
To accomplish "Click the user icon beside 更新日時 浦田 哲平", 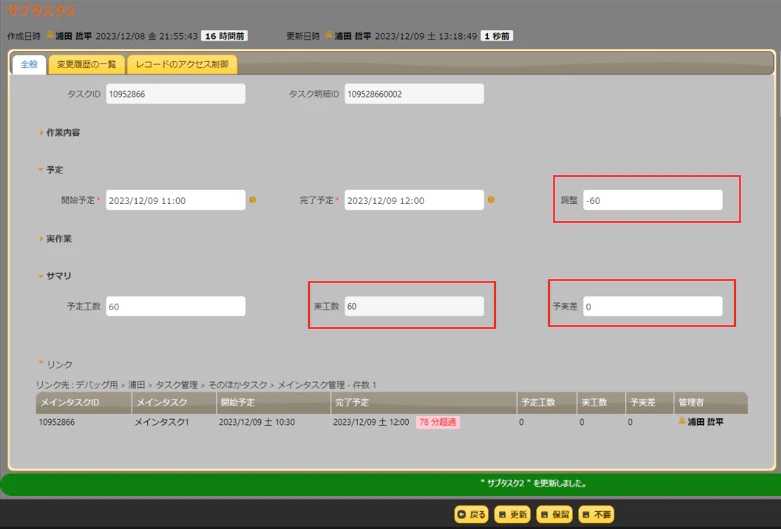I will [329, 34].
